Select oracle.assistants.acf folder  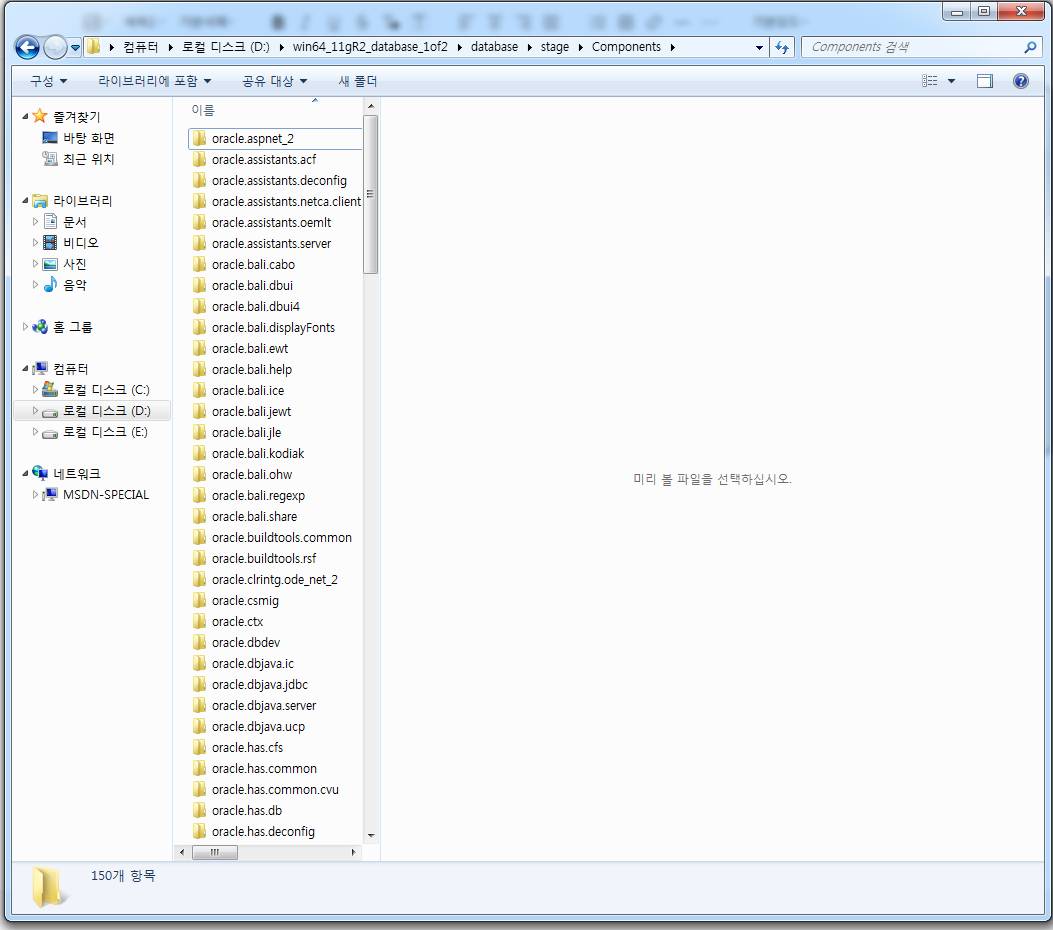click(x=264, y=159)
